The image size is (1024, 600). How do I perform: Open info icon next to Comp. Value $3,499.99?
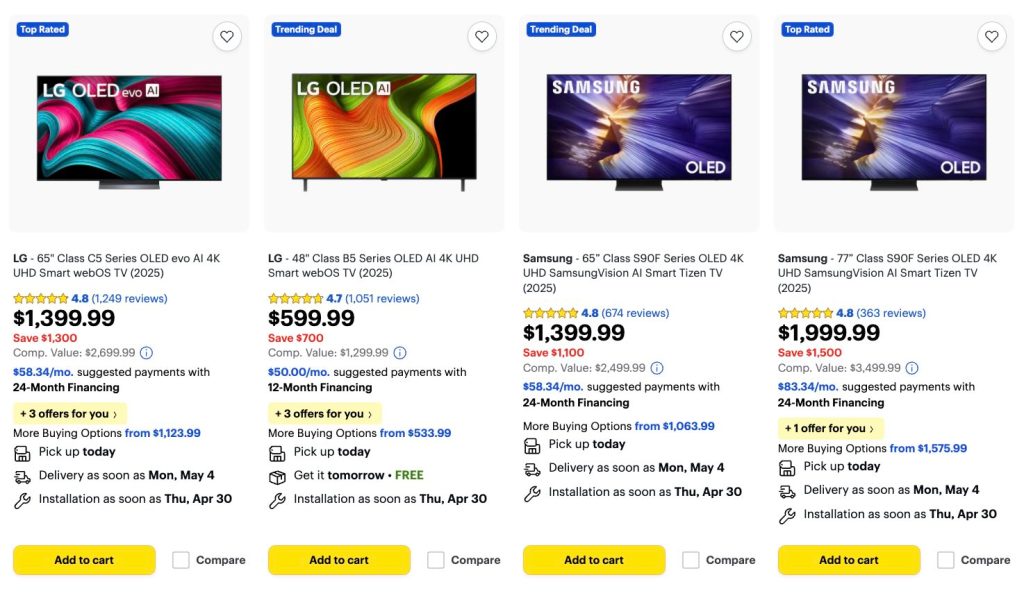(x=911, y=368)
